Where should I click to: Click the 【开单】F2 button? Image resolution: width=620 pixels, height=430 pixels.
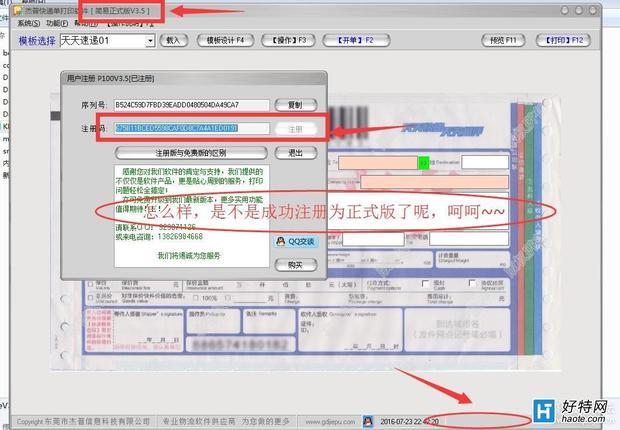click(x=356, y=40)
